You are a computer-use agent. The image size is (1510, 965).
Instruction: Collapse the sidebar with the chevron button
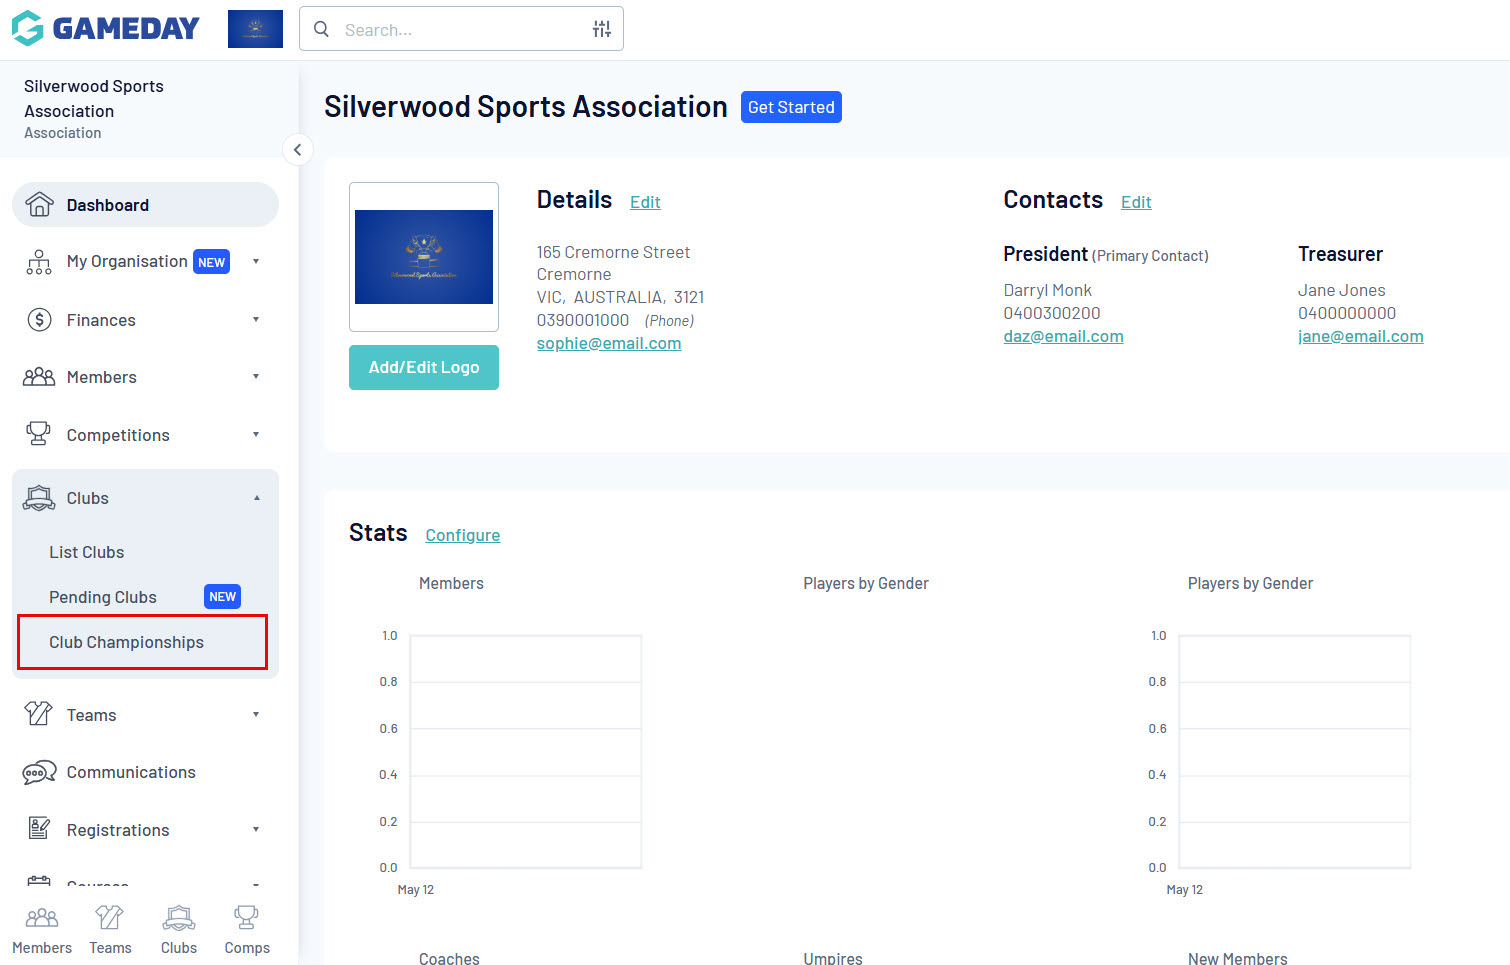click(x=297, y=150)
